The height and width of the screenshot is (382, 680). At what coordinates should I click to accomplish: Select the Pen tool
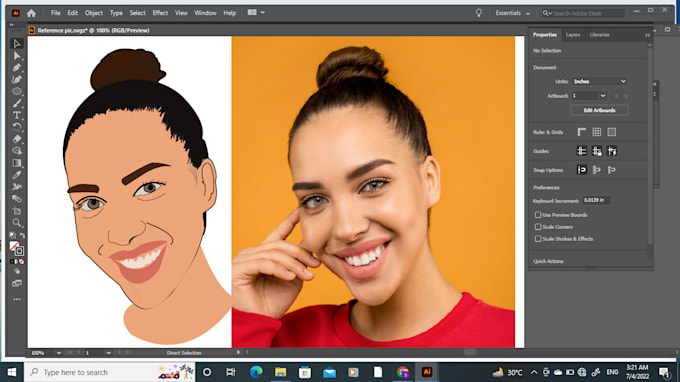tap(17, 68)
